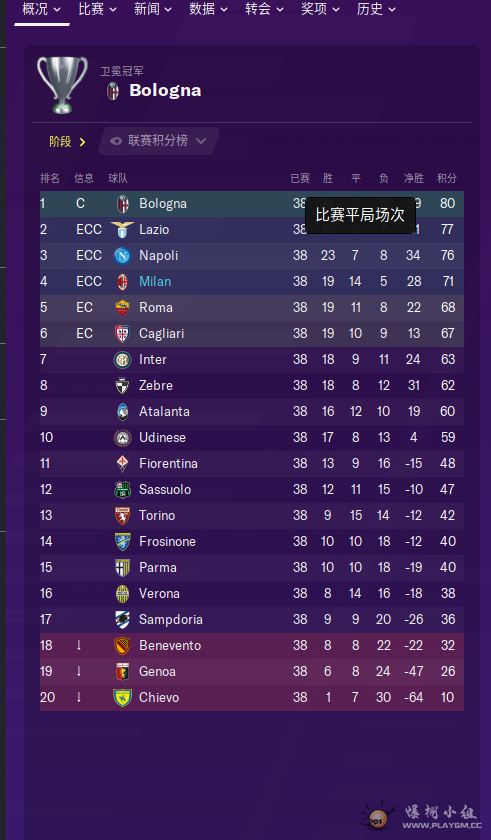The height and width of the screenshot is (840, 491).
Task: Click the silver trophy cup icon
Action: coord(62,84)
